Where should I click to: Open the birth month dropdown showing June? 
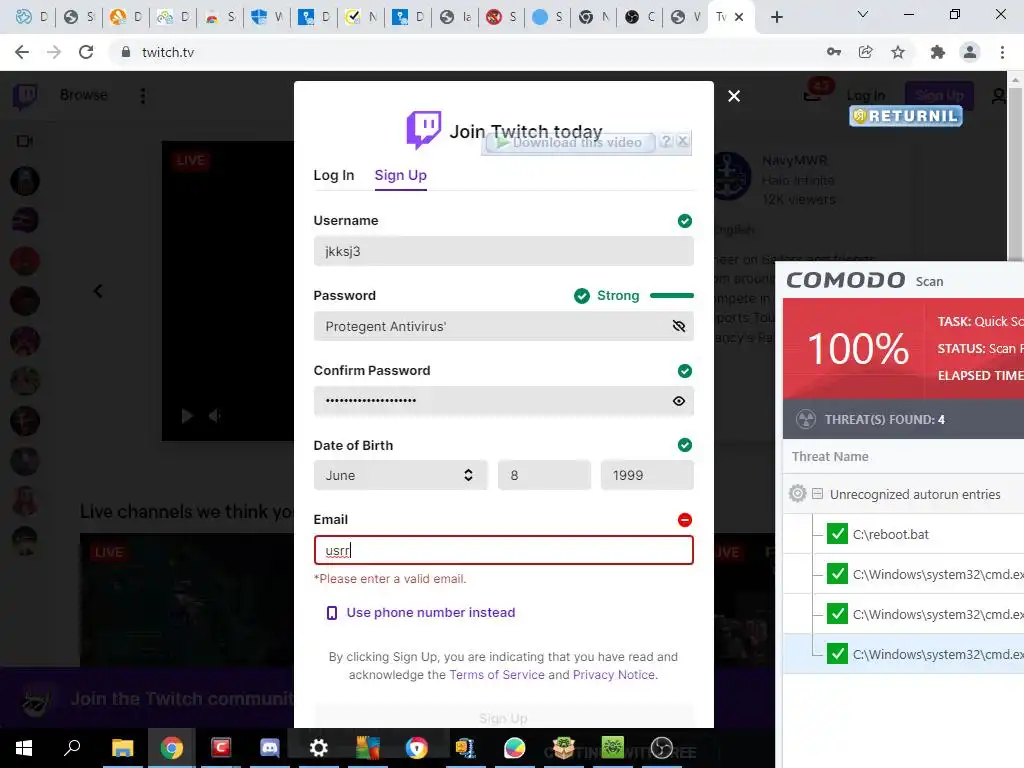400,475
